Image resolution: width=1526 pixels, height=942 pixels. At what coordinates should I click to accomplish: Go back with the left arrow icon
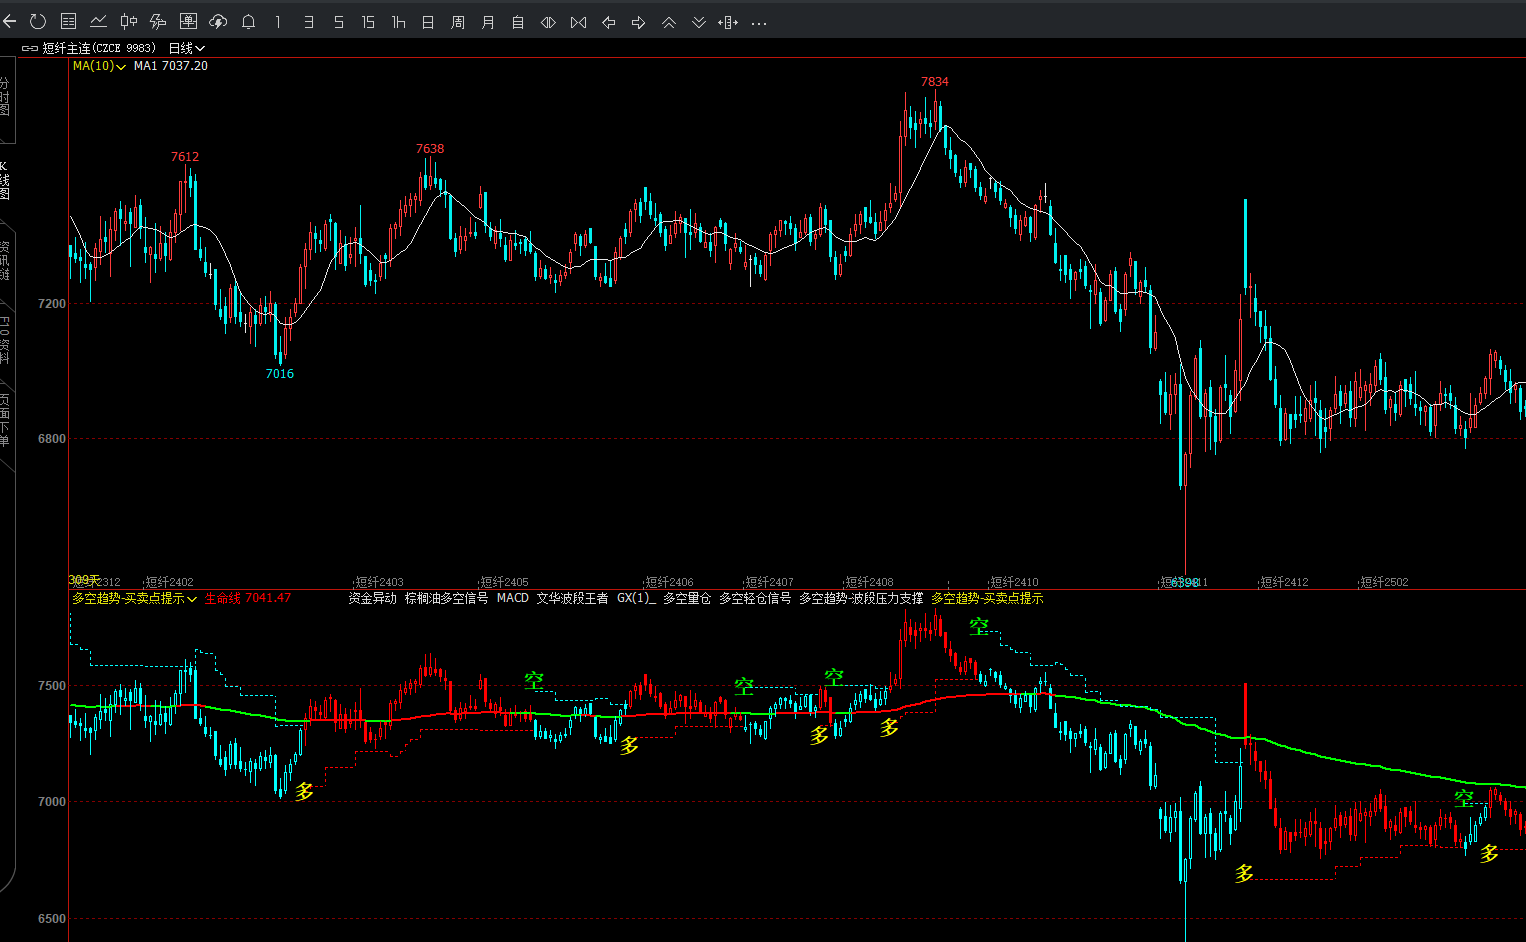[9, 21]
